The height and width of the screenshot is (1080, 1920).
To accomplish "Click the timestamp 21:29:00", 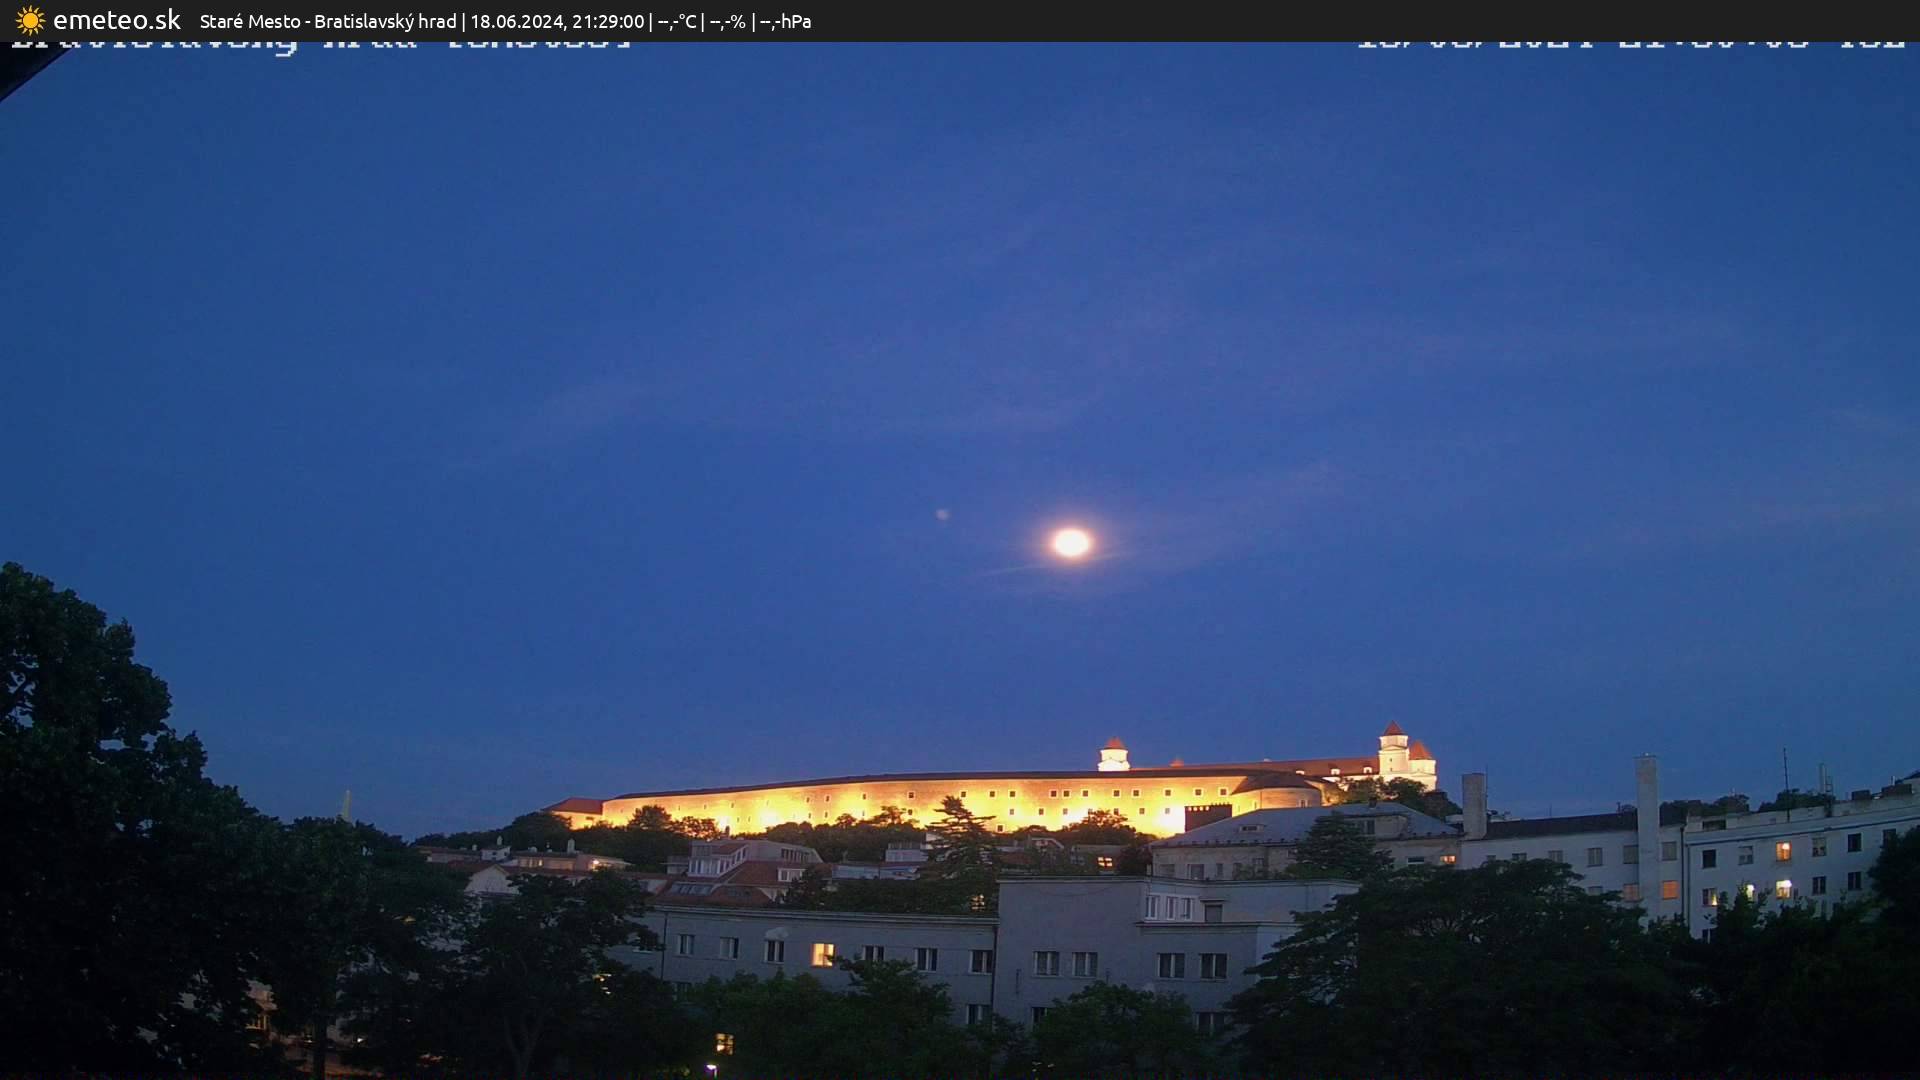I will tap(608, 21).
